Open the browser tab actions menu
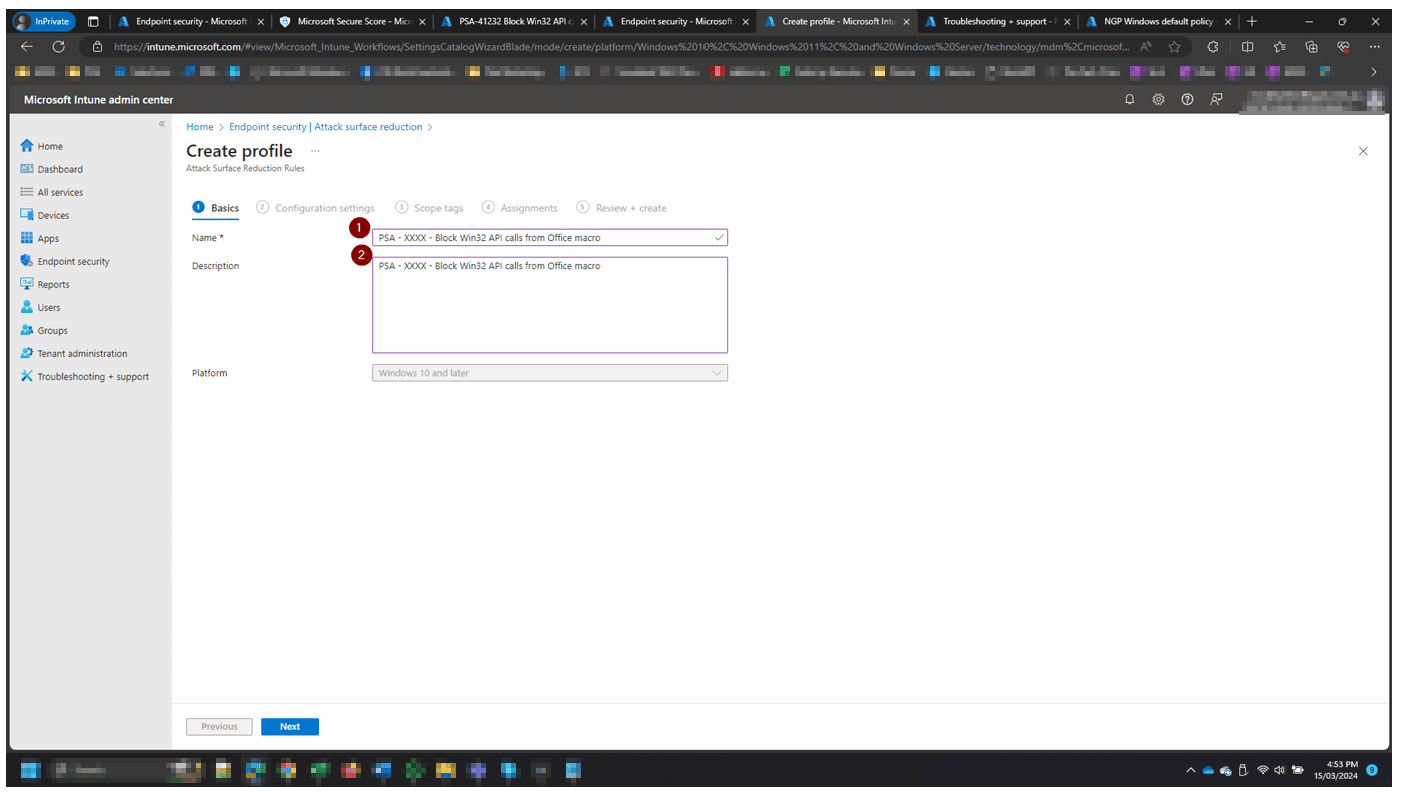 [x=93, y=21]
